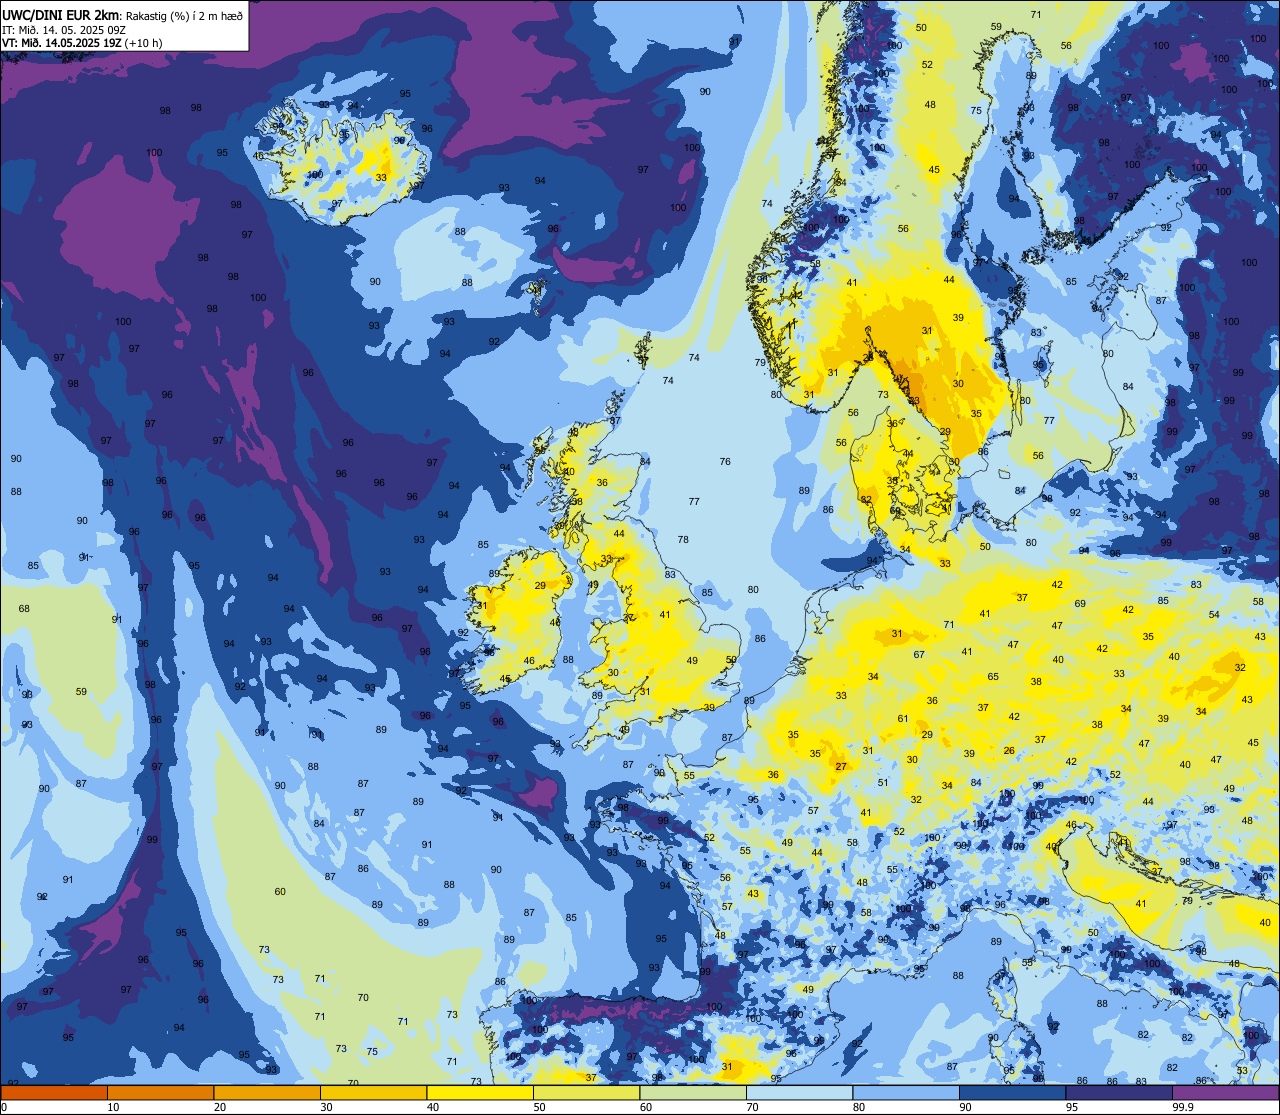This screenshot has width=1280, height=1115.
Task: Select the legend swatch between 20 and 30
Action: tap(267, 1092)
